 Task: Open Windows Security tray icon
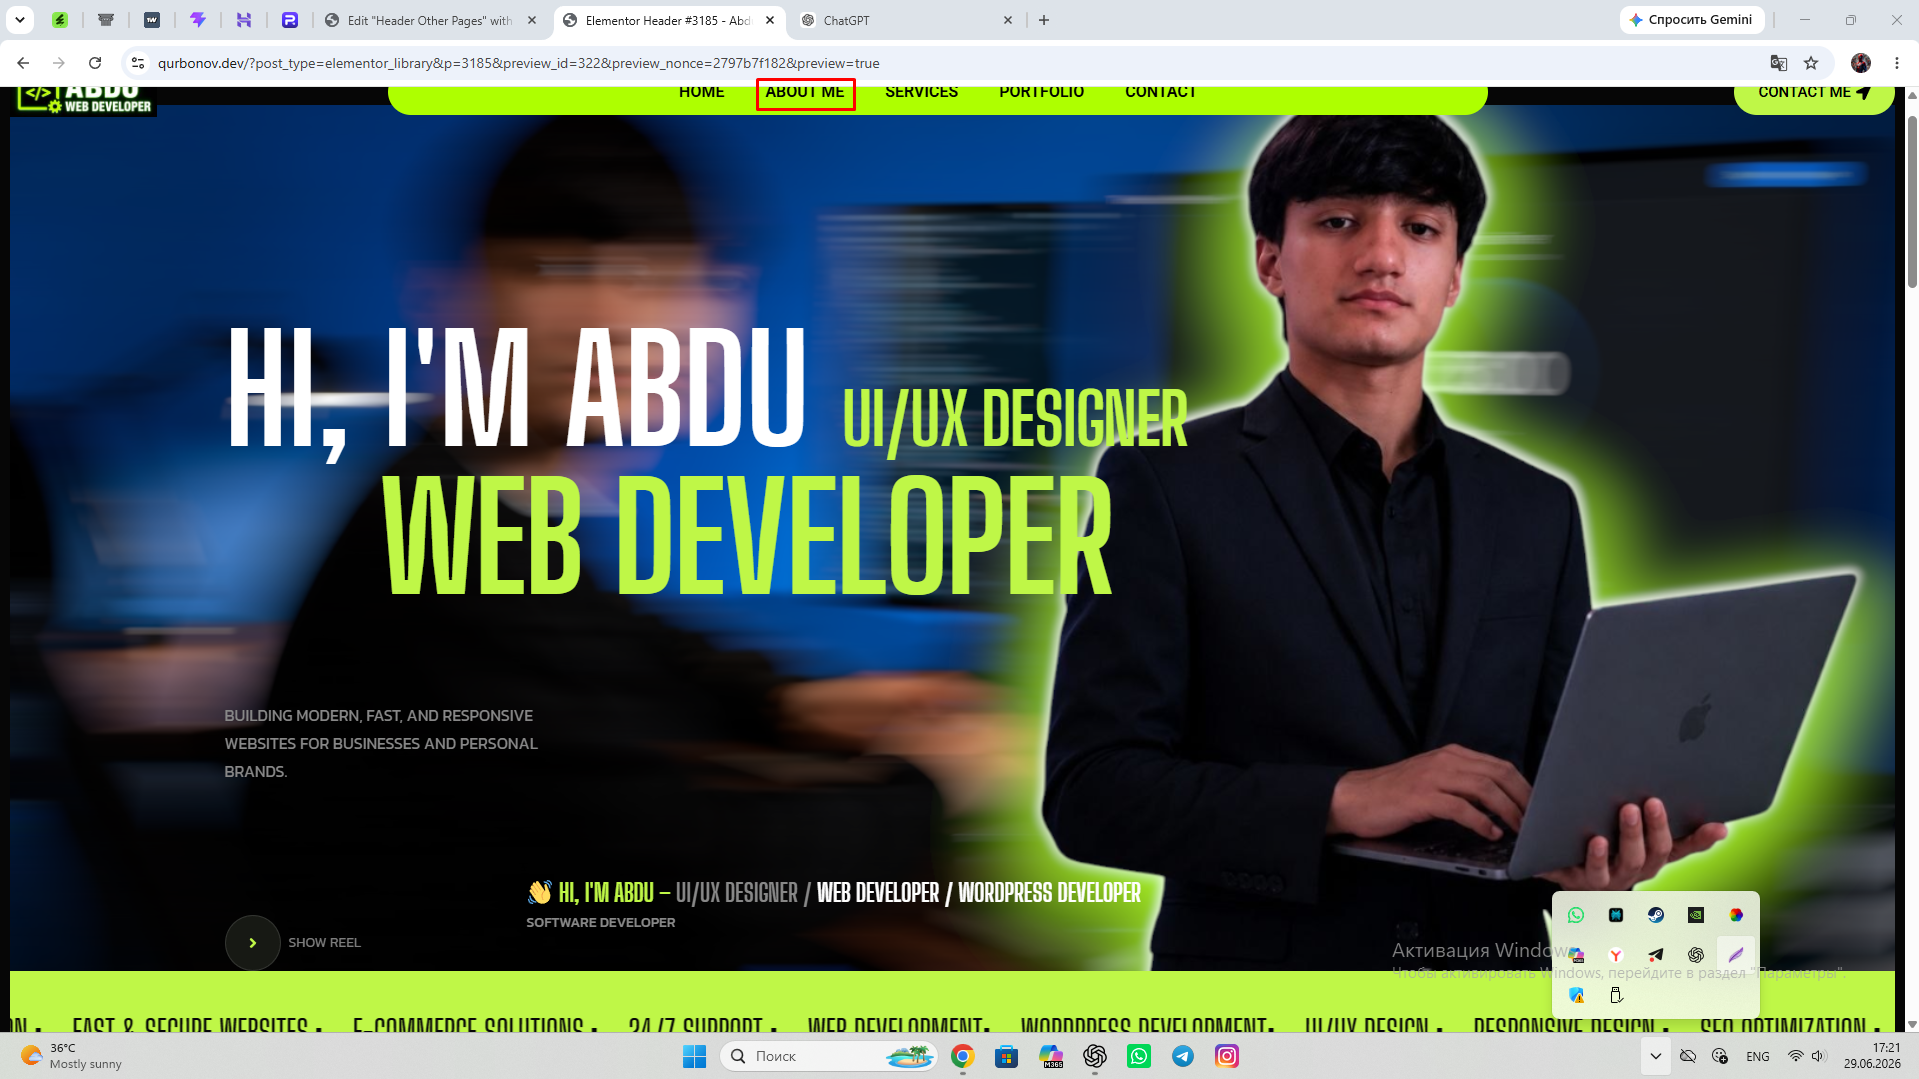pyautogui.click(x=1576, y=995)
